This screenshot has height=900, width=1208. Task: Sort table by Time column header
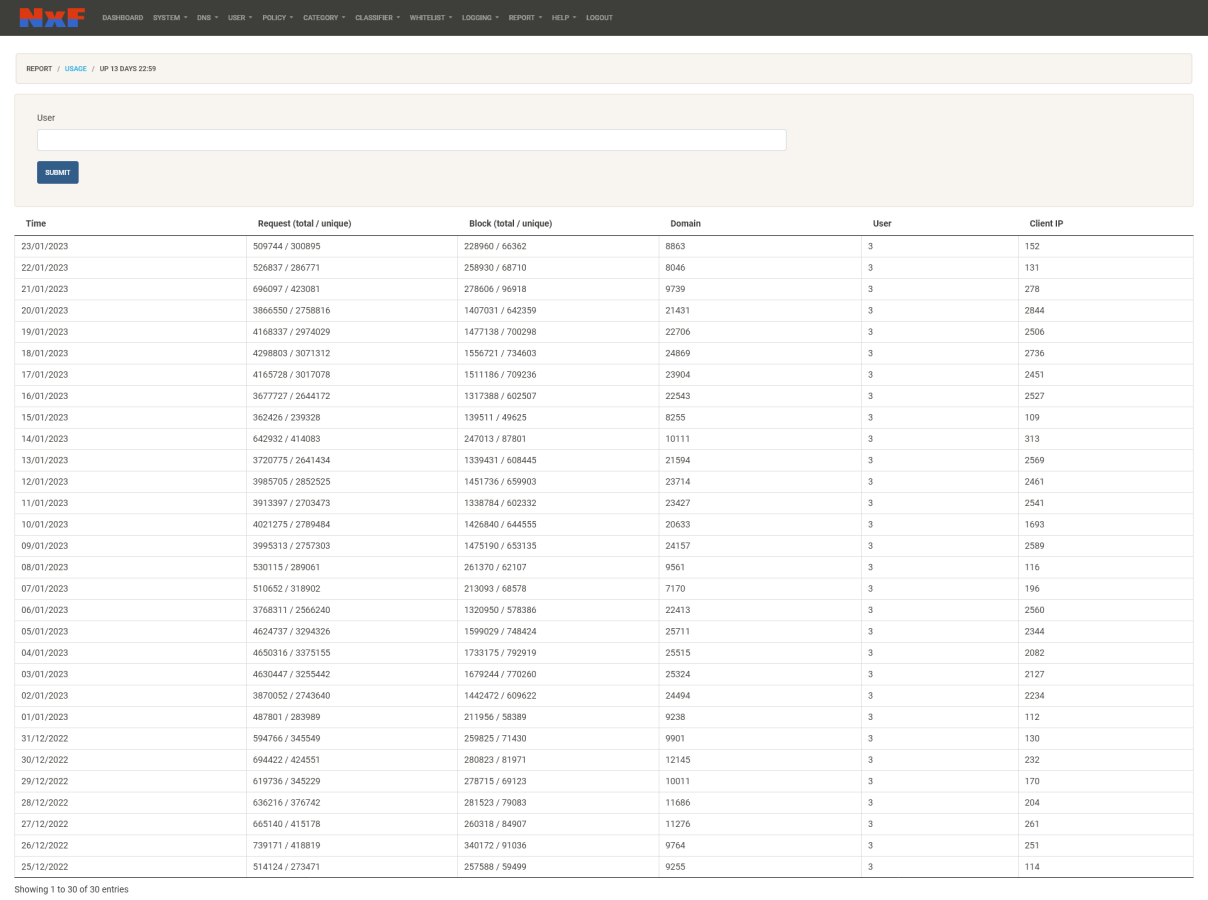(x=36, y=223)
